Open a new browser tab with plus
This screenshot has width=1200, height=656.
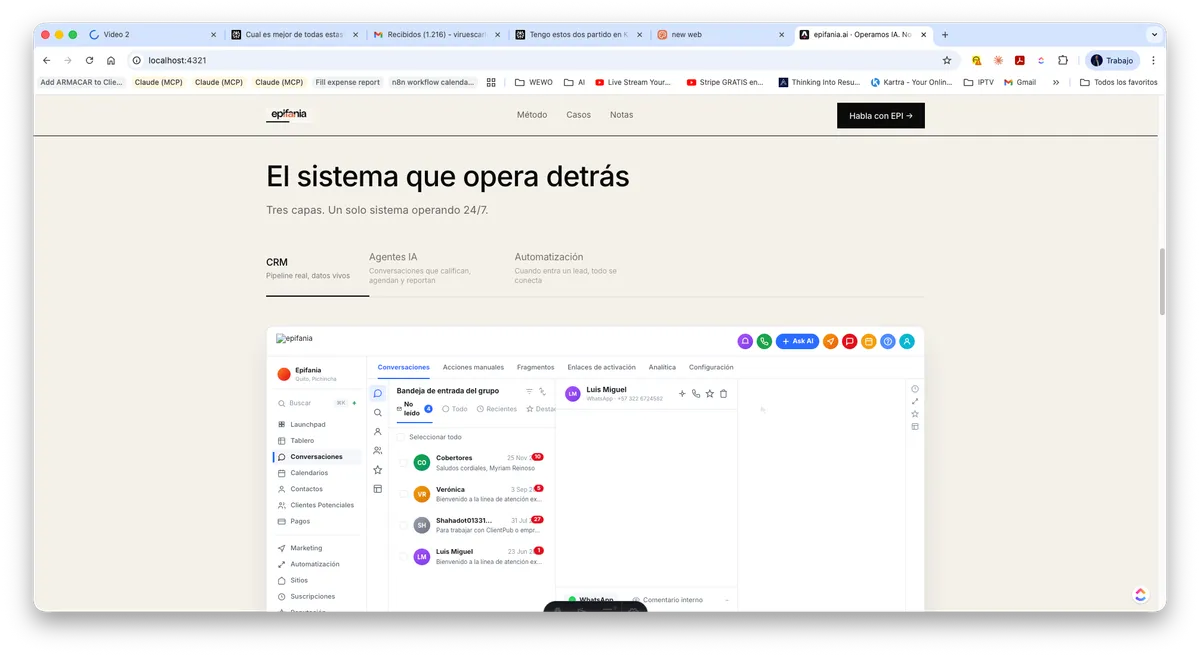945,34
